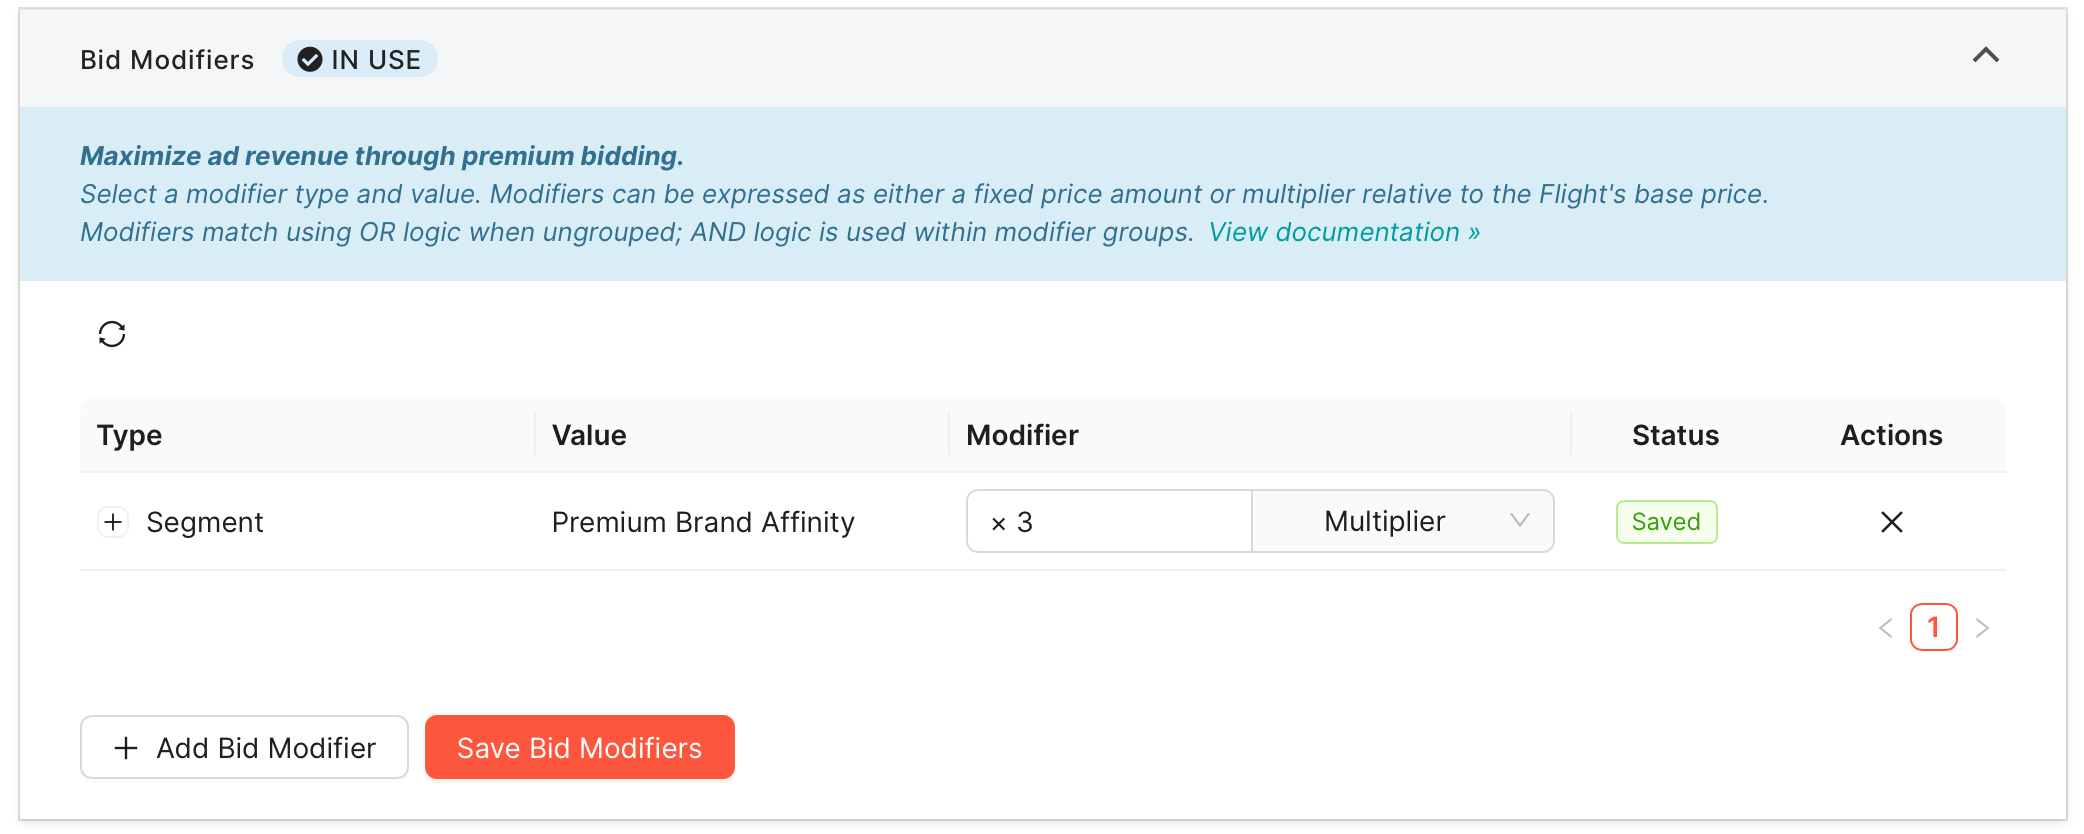Click Save Bid Modifiers button
2084x834 pixels.
(x=579, y=747)
